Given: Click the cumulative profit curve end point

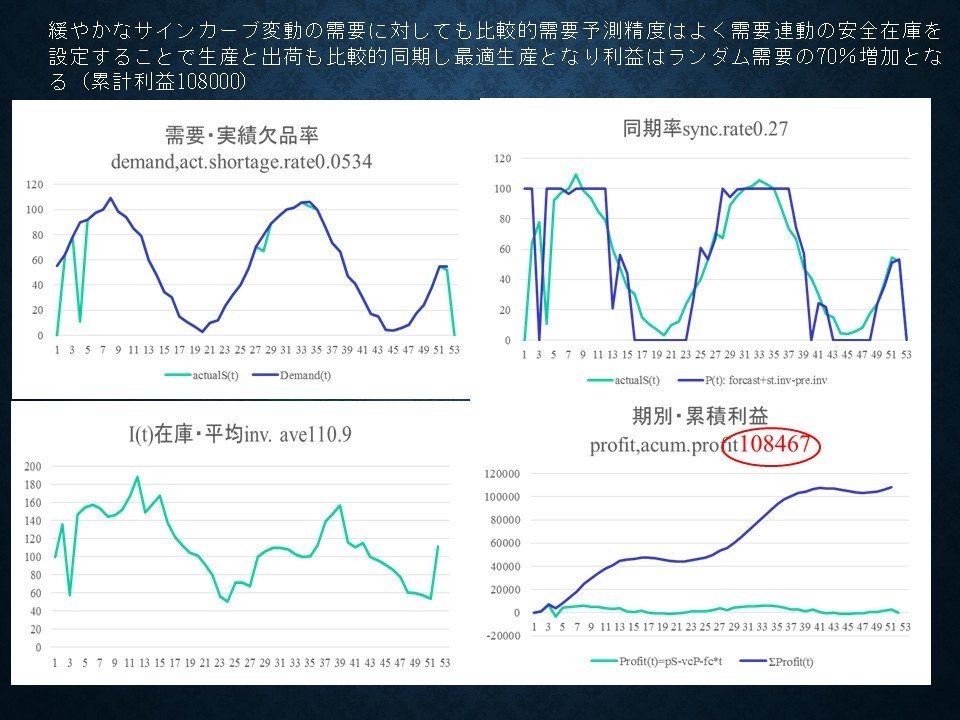Looking at the screenshot, I should coord(891,487).
